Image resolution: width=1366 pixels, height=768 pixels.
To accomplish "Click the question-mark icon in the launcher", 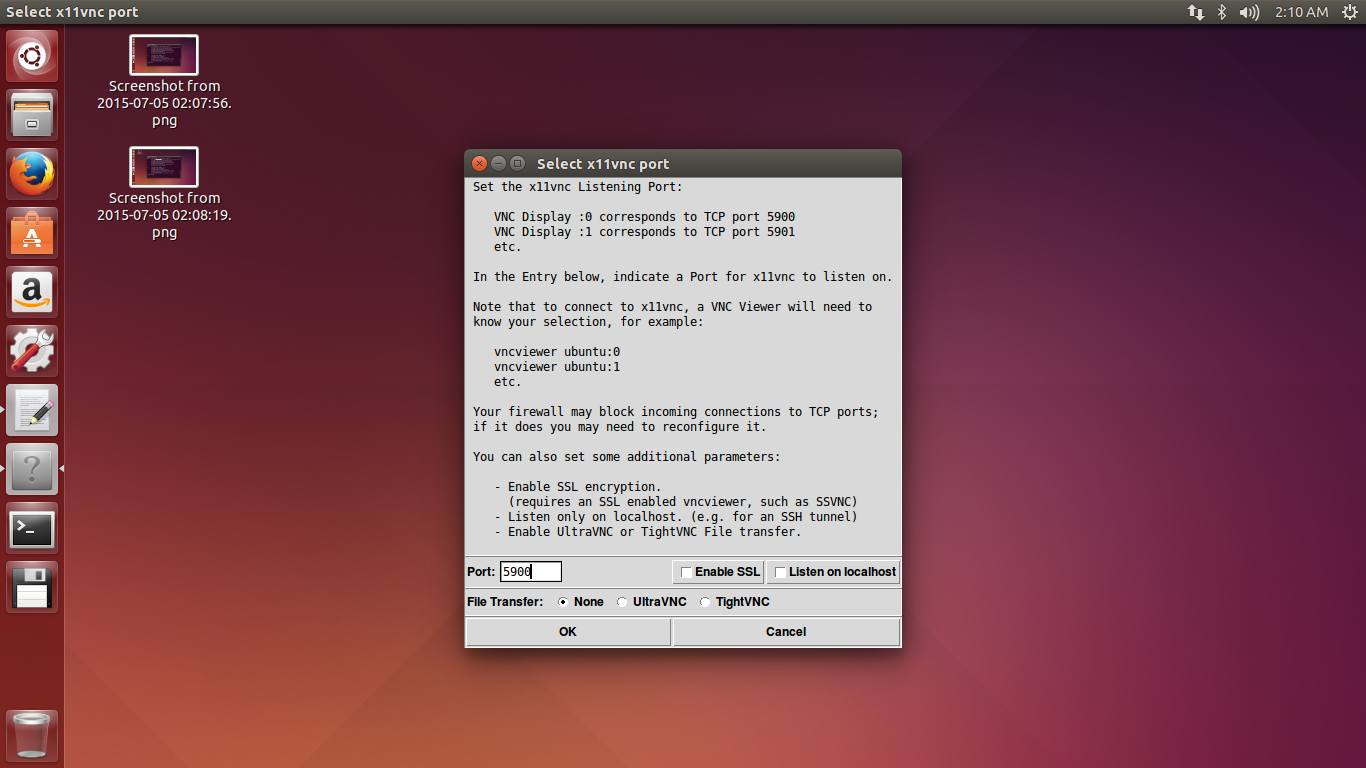I will pyautogui.click(x=32, y=469).
